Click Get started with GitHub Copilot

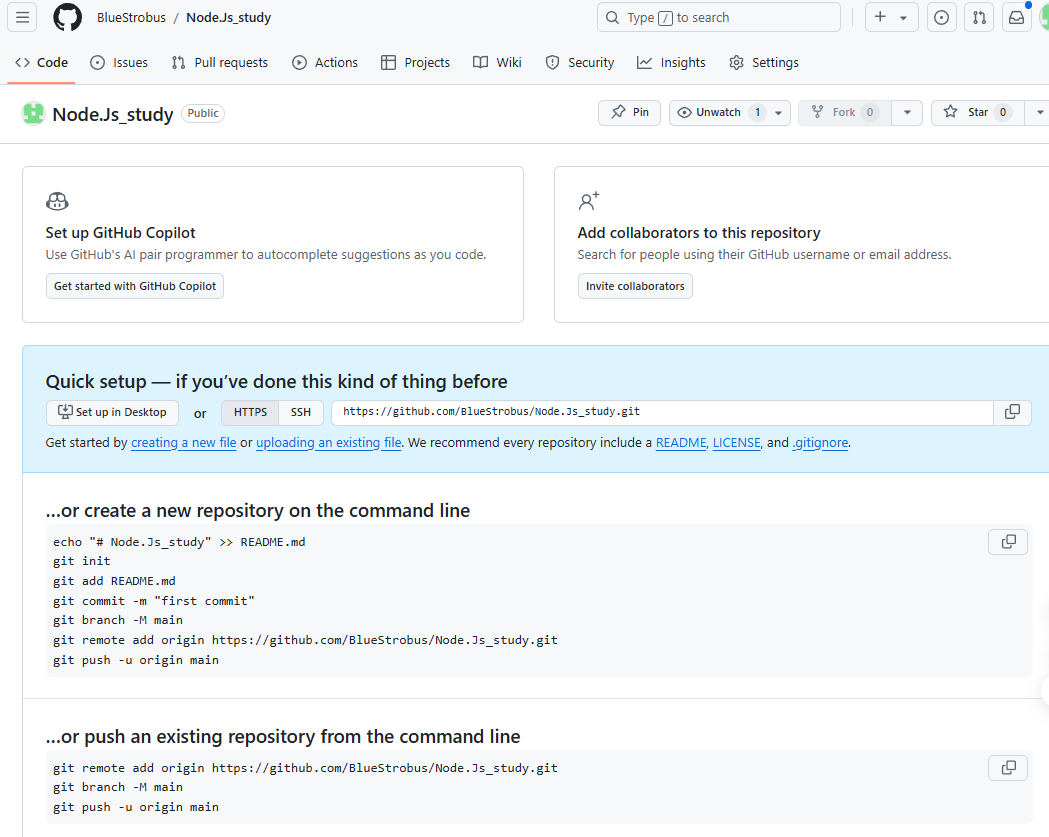(x=135, y=286)
